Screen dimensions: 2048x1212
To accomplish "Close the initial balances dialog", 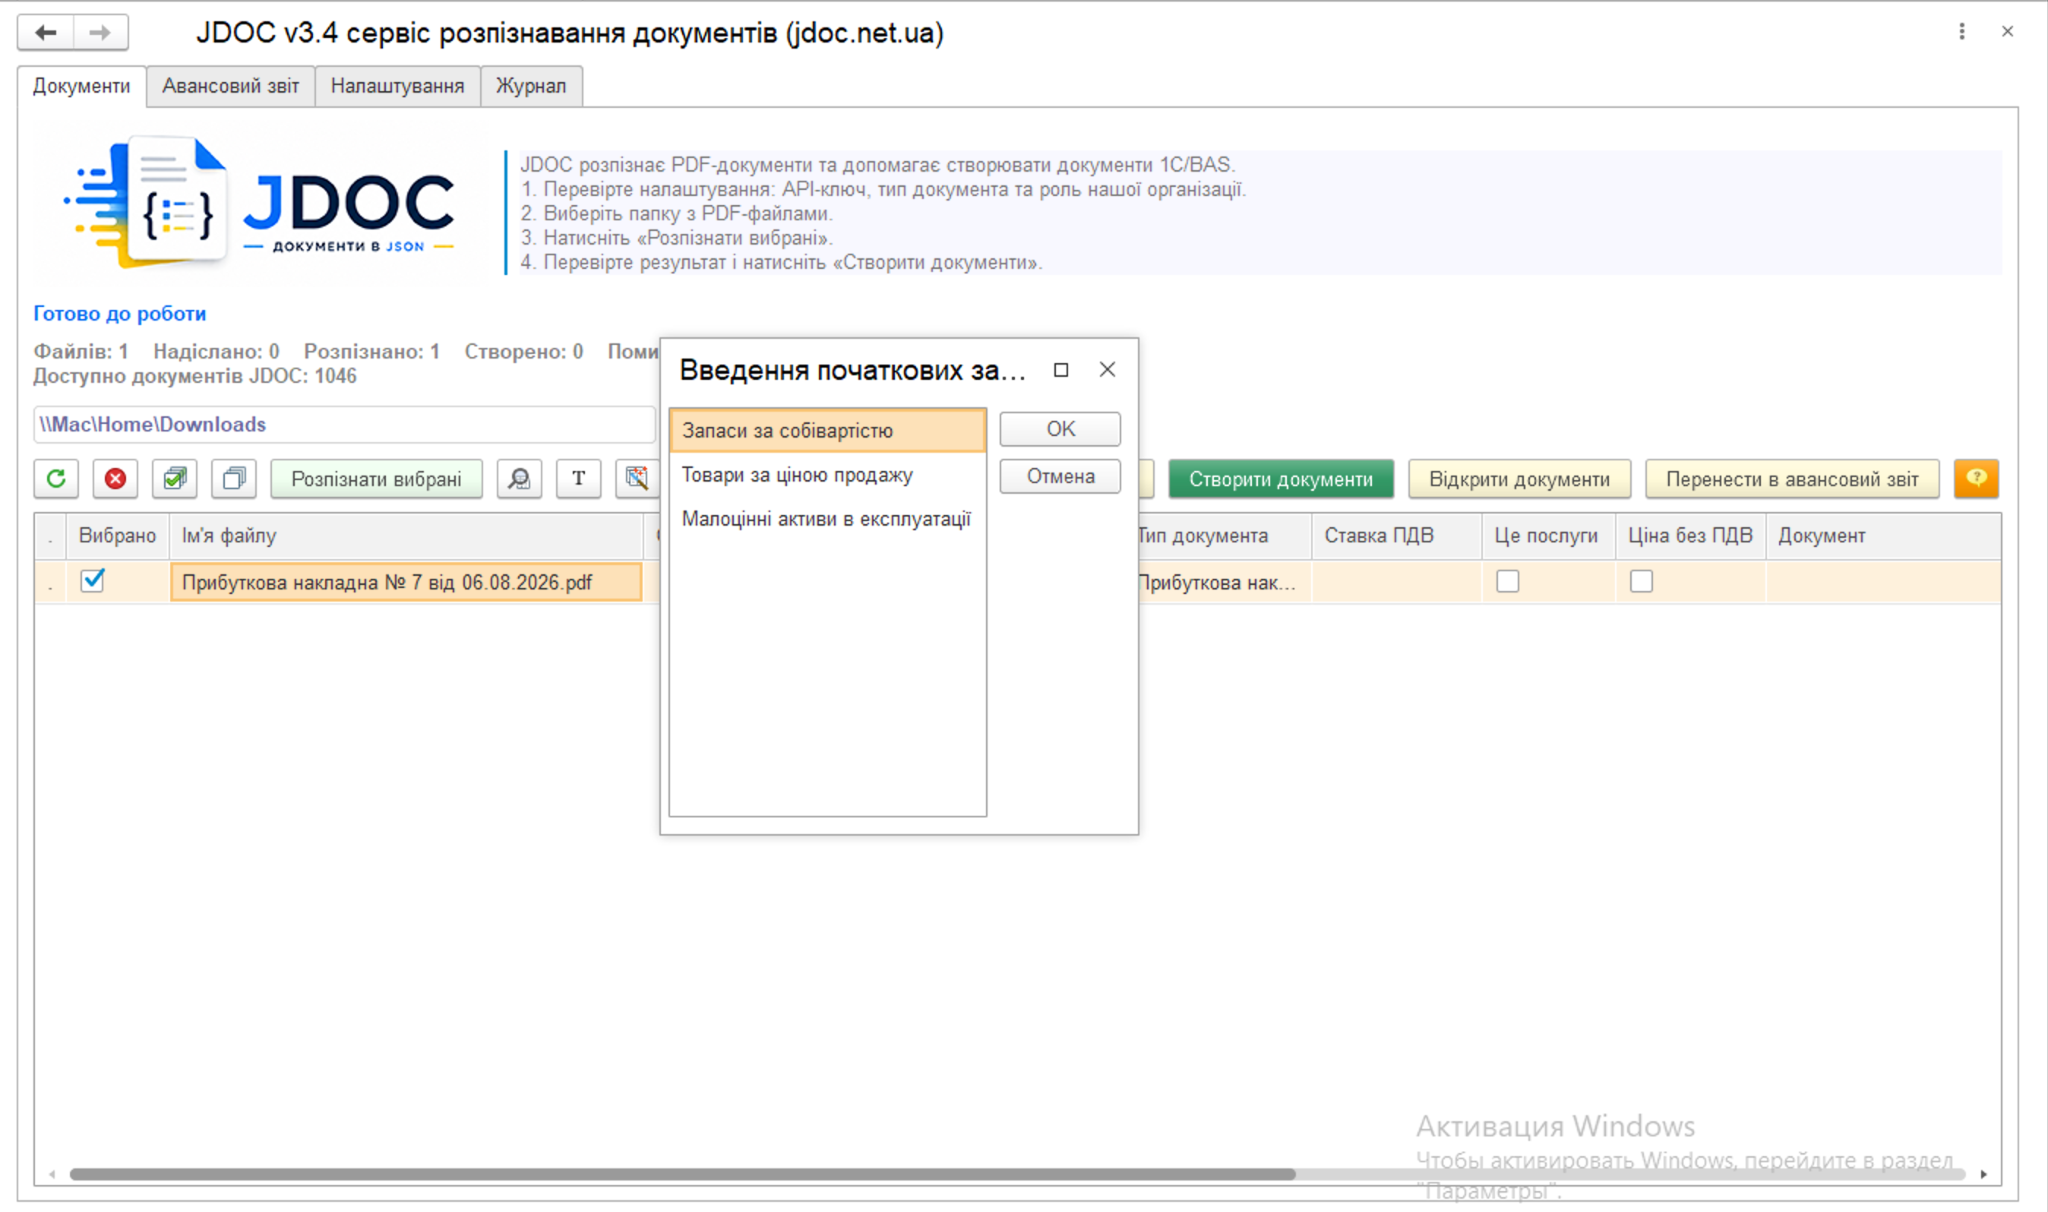I will pyautogui.click(x=1107, y=370).
